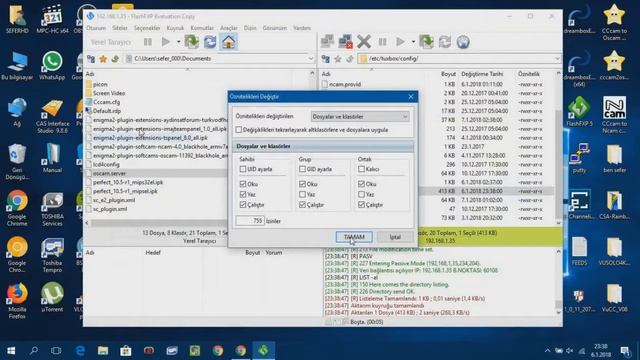Open the CCcam to Ncam desktop icon
Viewport: 640px width, 360px height.
tap(614, 114)
